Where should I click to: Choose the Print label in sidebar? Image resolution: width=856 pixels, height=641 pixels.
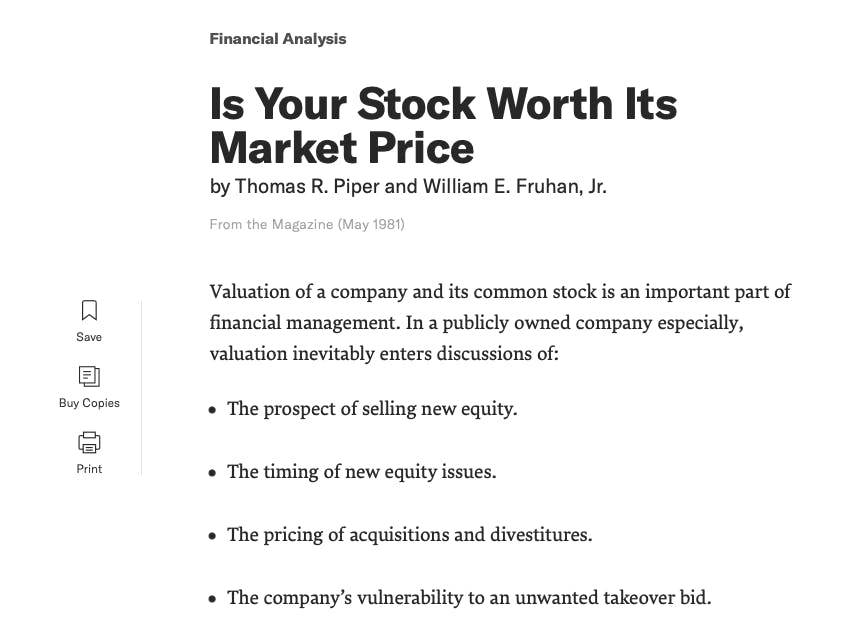point(89,469)
